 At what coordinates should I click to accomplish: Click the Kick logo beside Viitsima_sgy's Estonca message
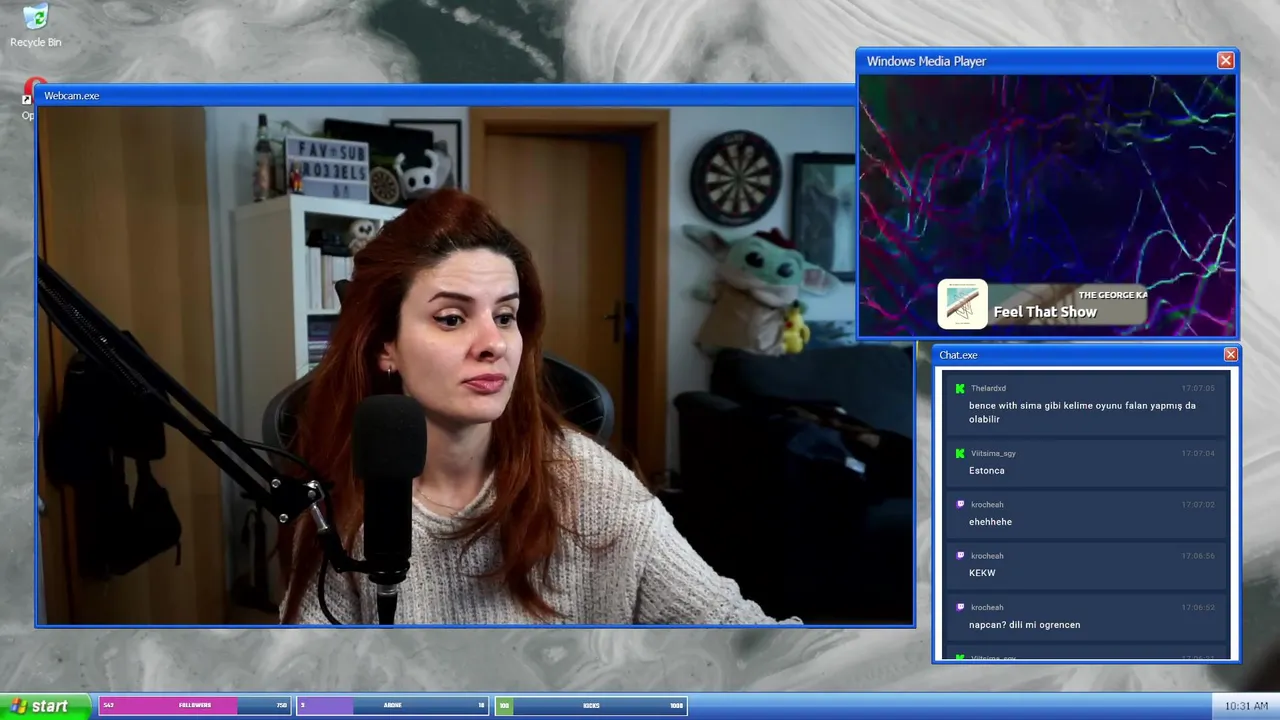[x=960, y=453]
